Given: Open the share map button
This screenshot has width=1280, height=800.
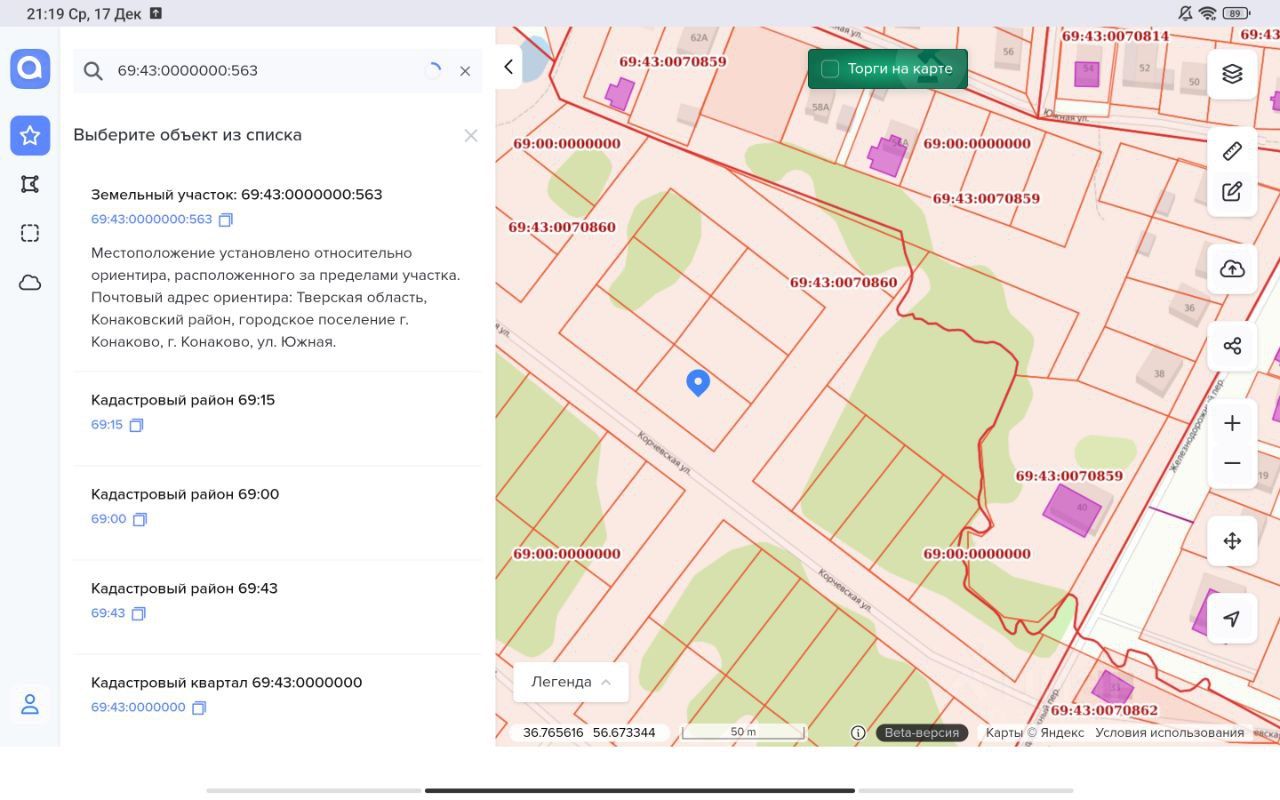Looking at the screenshot, I should pos(1232,346).
